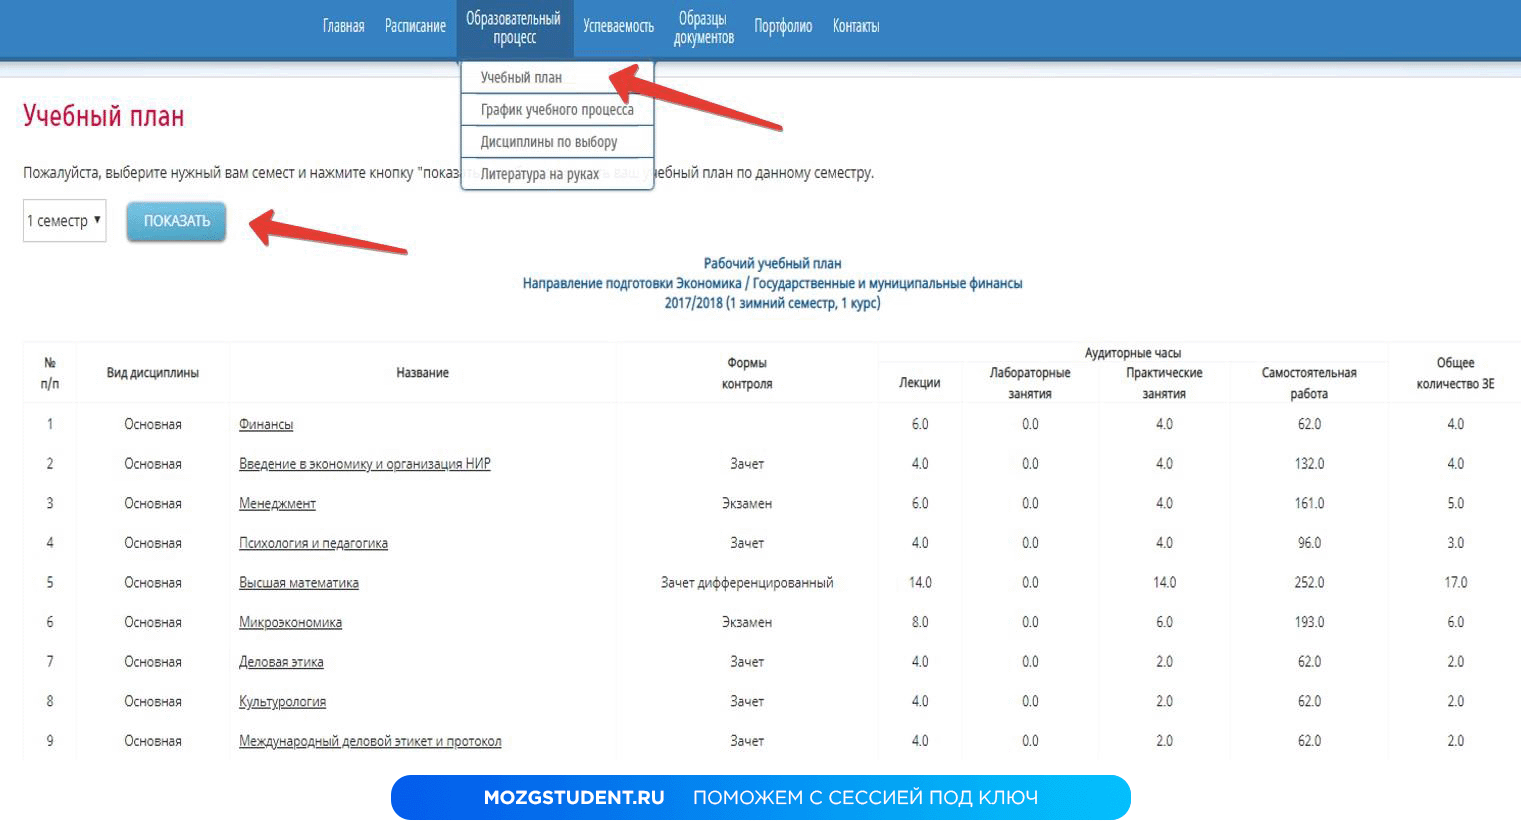Viewport: 1521px width, 825px height.
Task: Click the Формы контроля column header
Action: click(747, 373)
